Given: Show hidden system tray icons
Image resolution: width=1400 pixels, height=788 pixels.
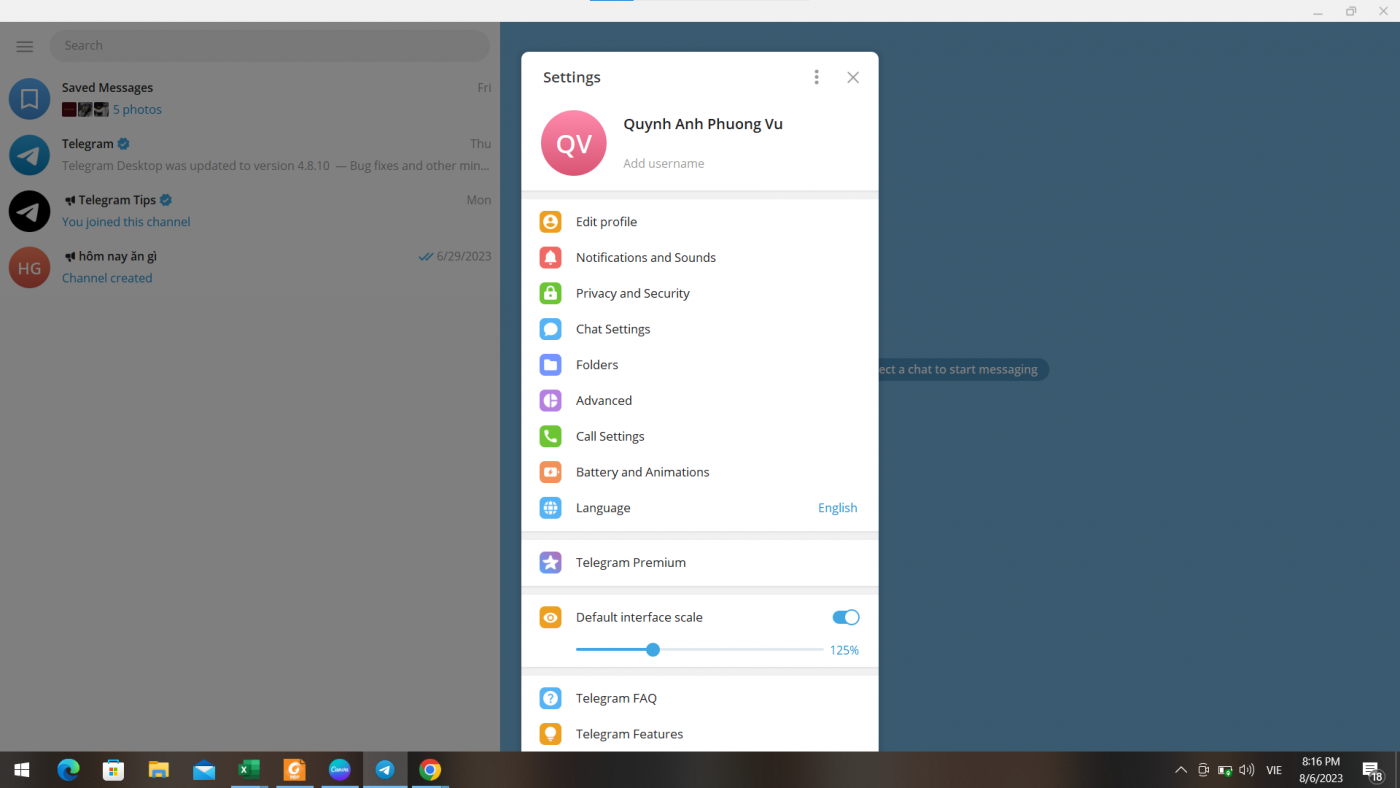Looking at the screenshot, I should click(x=1181, y=770).
